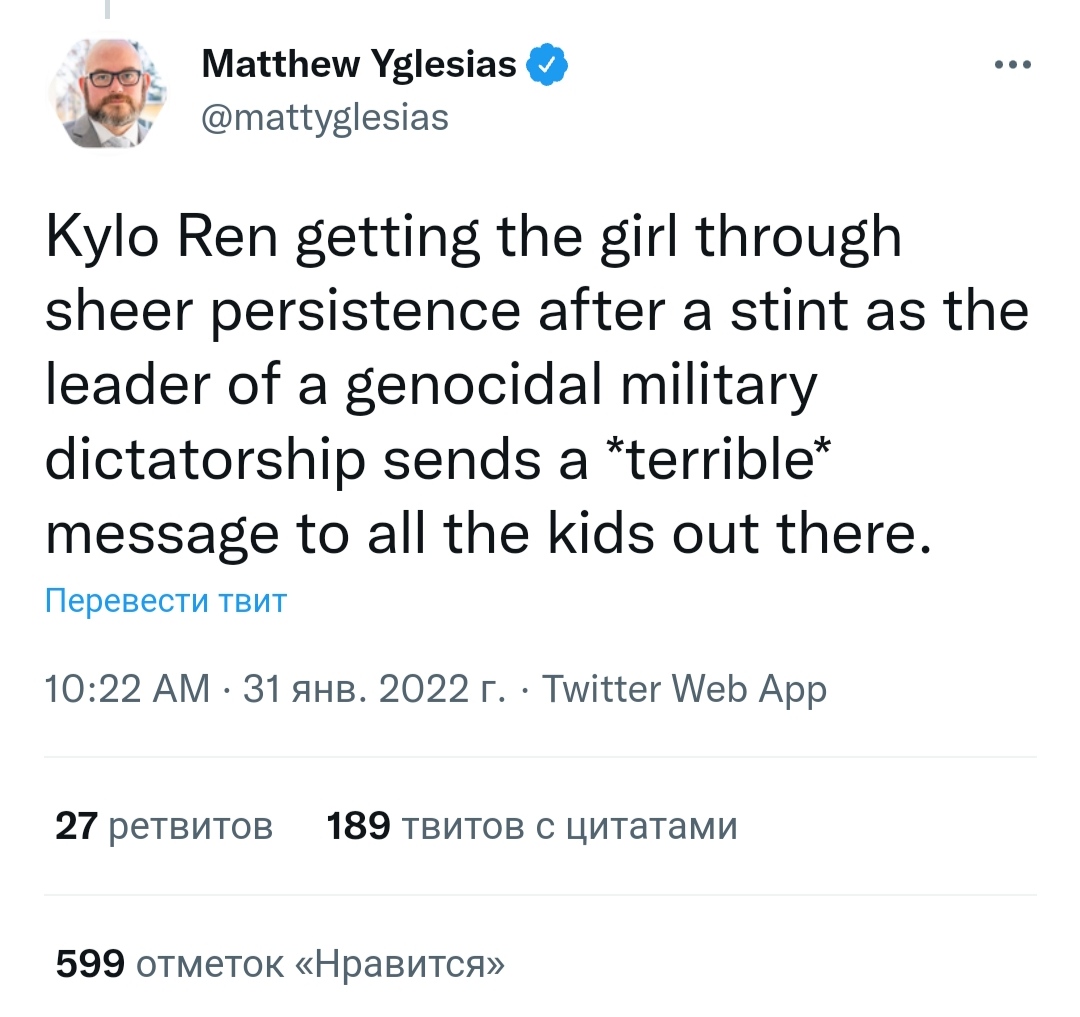Click the Перевести твит link
This screenshot has height=1017, width=1080.
coord(166,600)
